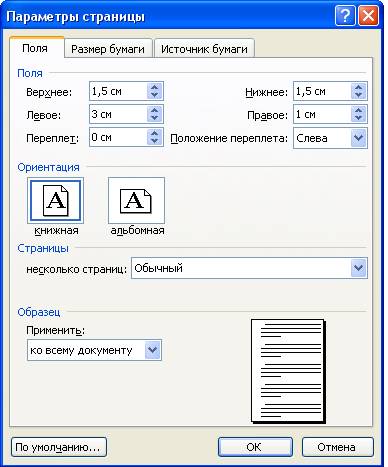Click the Страницы section heading

coord(43,248)
